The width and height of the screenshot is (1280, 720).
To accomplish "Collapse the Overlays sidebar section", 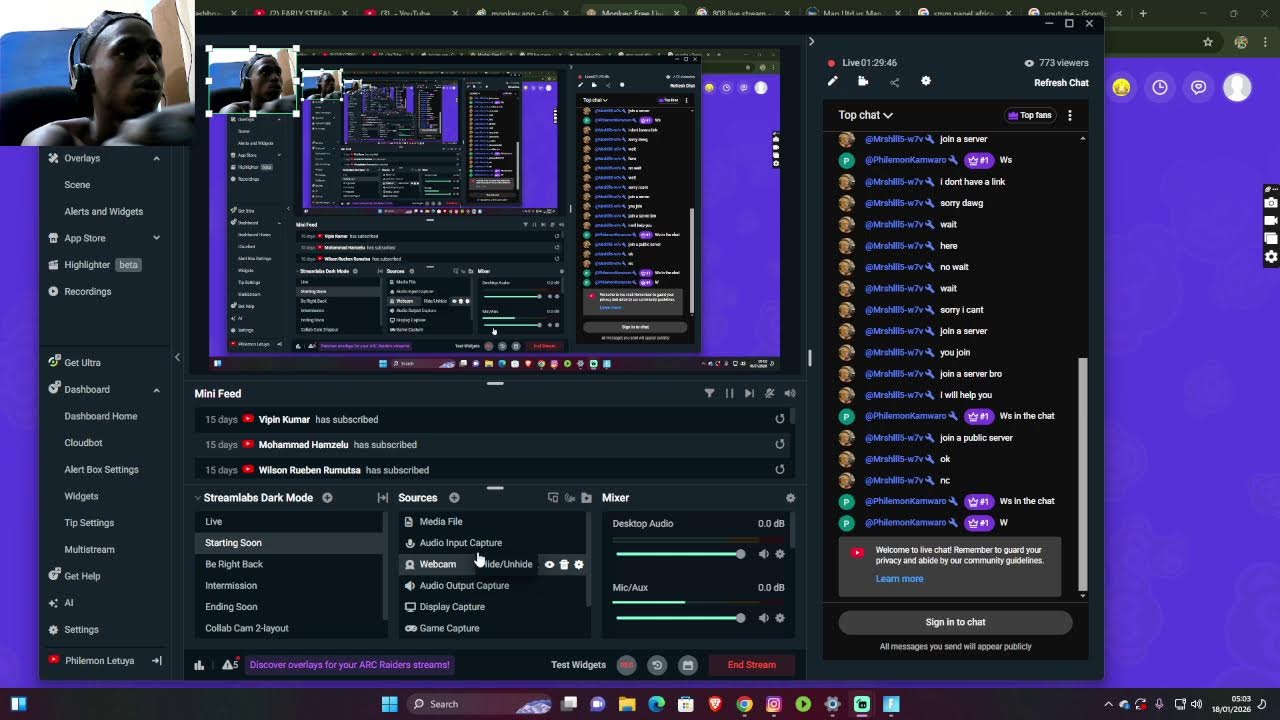I will coord(156,158).
